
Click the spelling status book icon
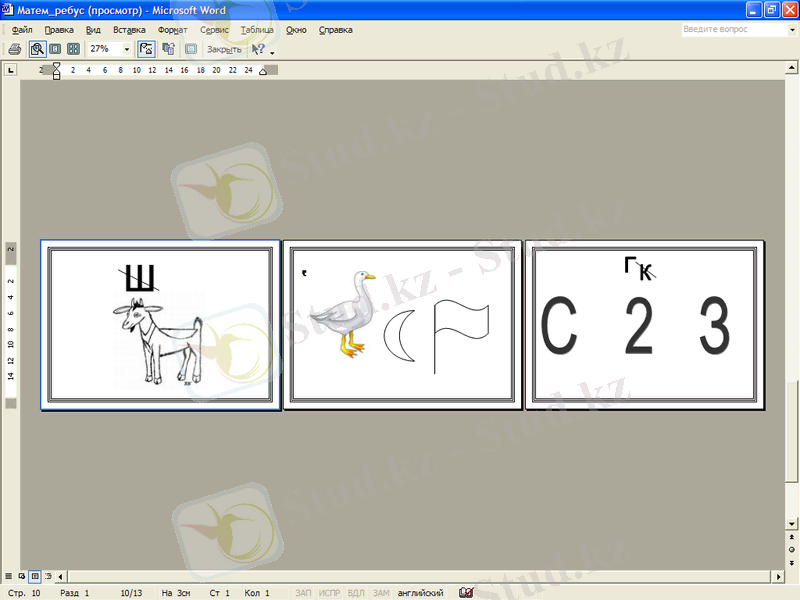[465, 593]
